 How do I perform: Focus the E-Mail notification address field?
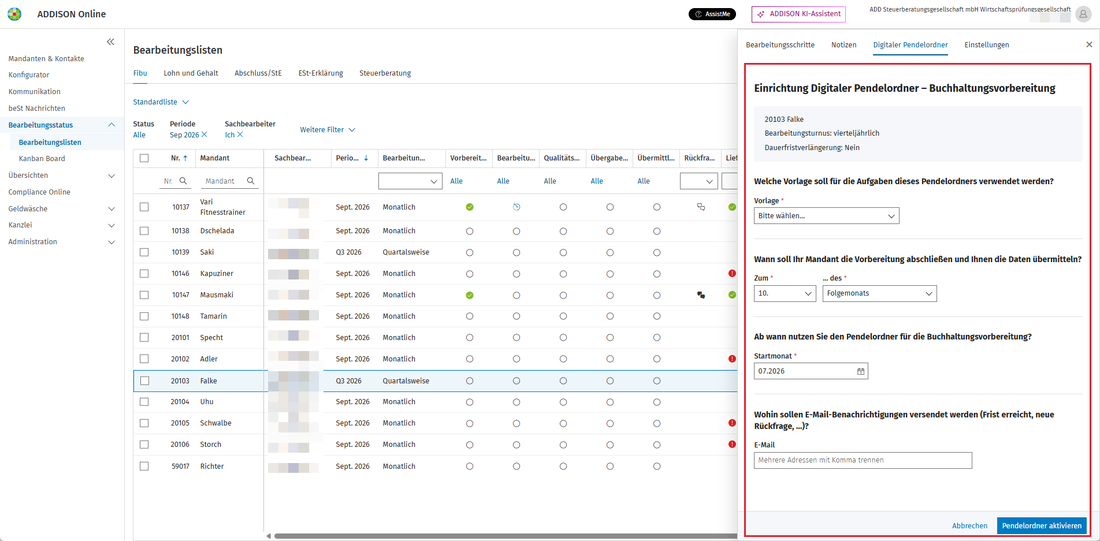863,460
